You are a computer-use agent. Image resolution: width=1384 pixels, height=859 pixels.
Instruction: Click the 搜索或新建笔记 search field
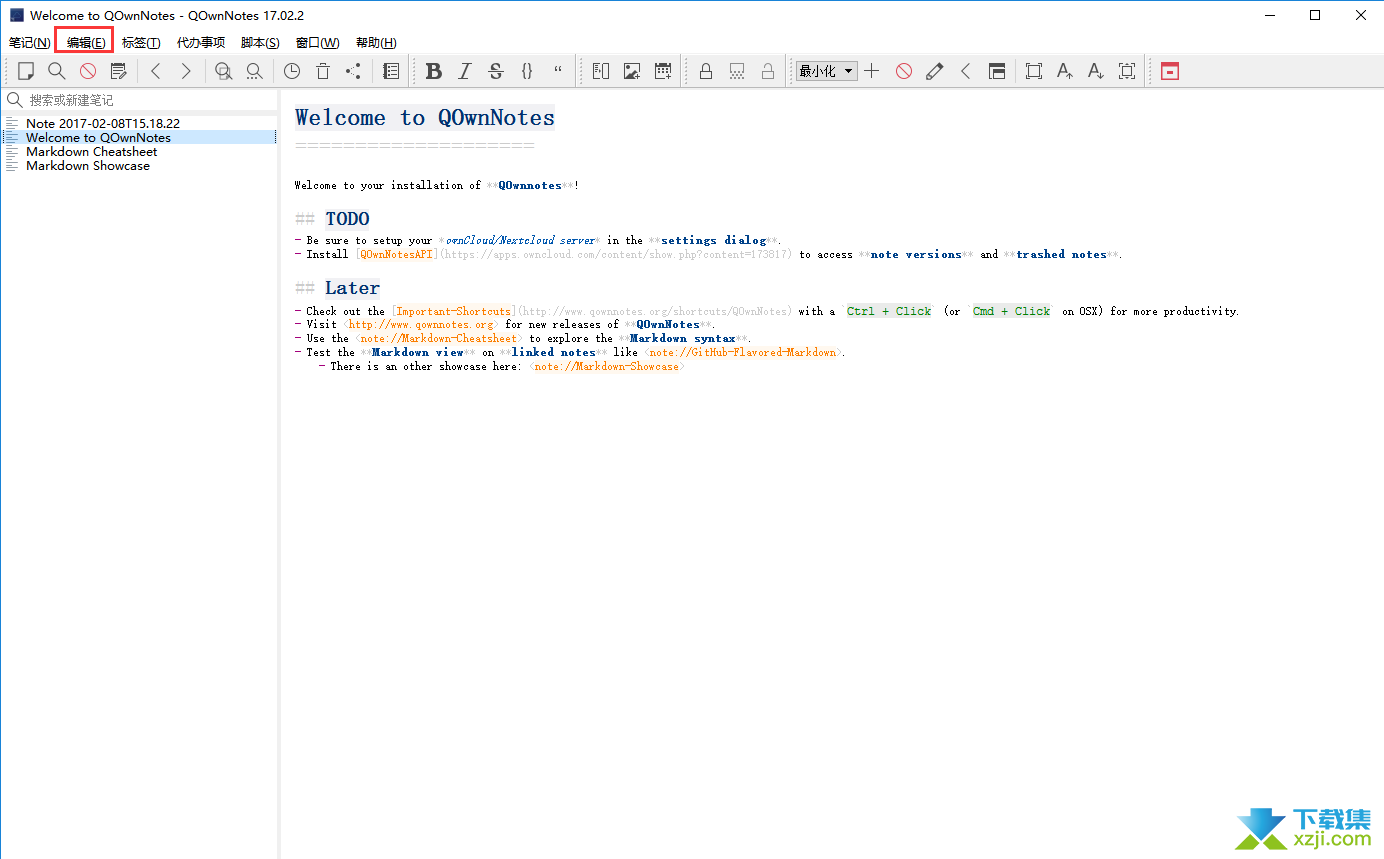pos(139,100)
